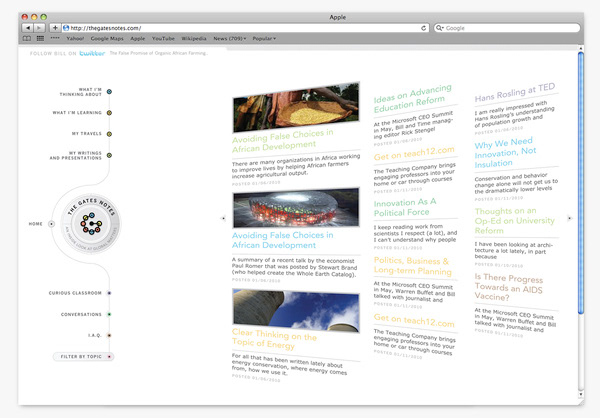Click the bookmarks bar dotted item
600x418 pixels.
point(55,38)
